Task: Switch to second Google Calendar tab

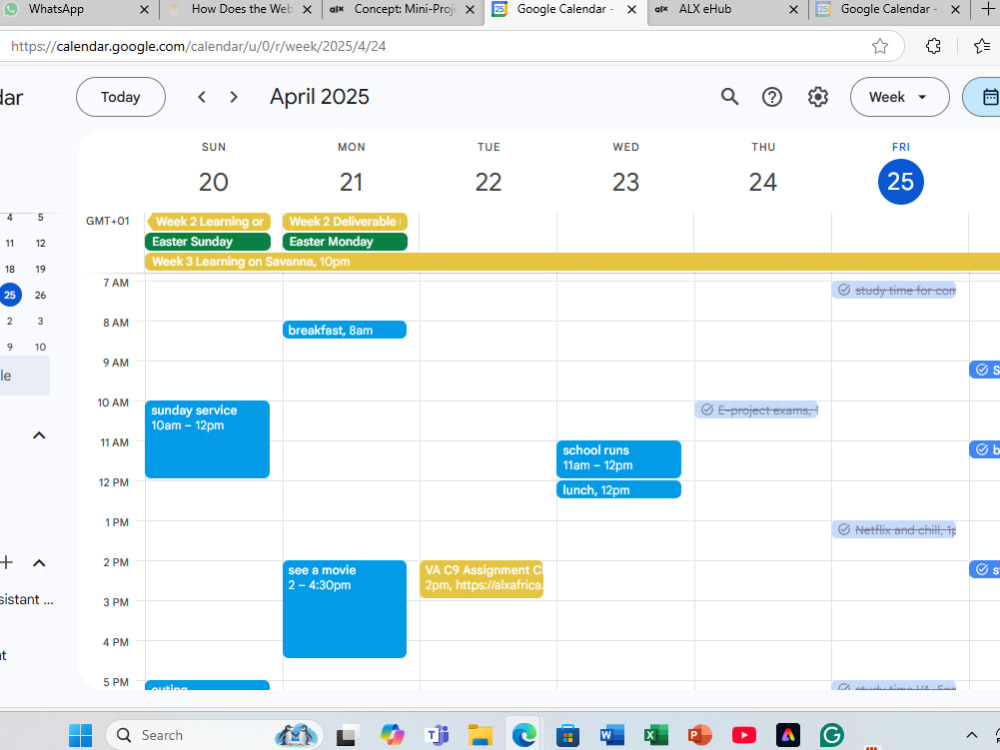Action: point(888,9)
